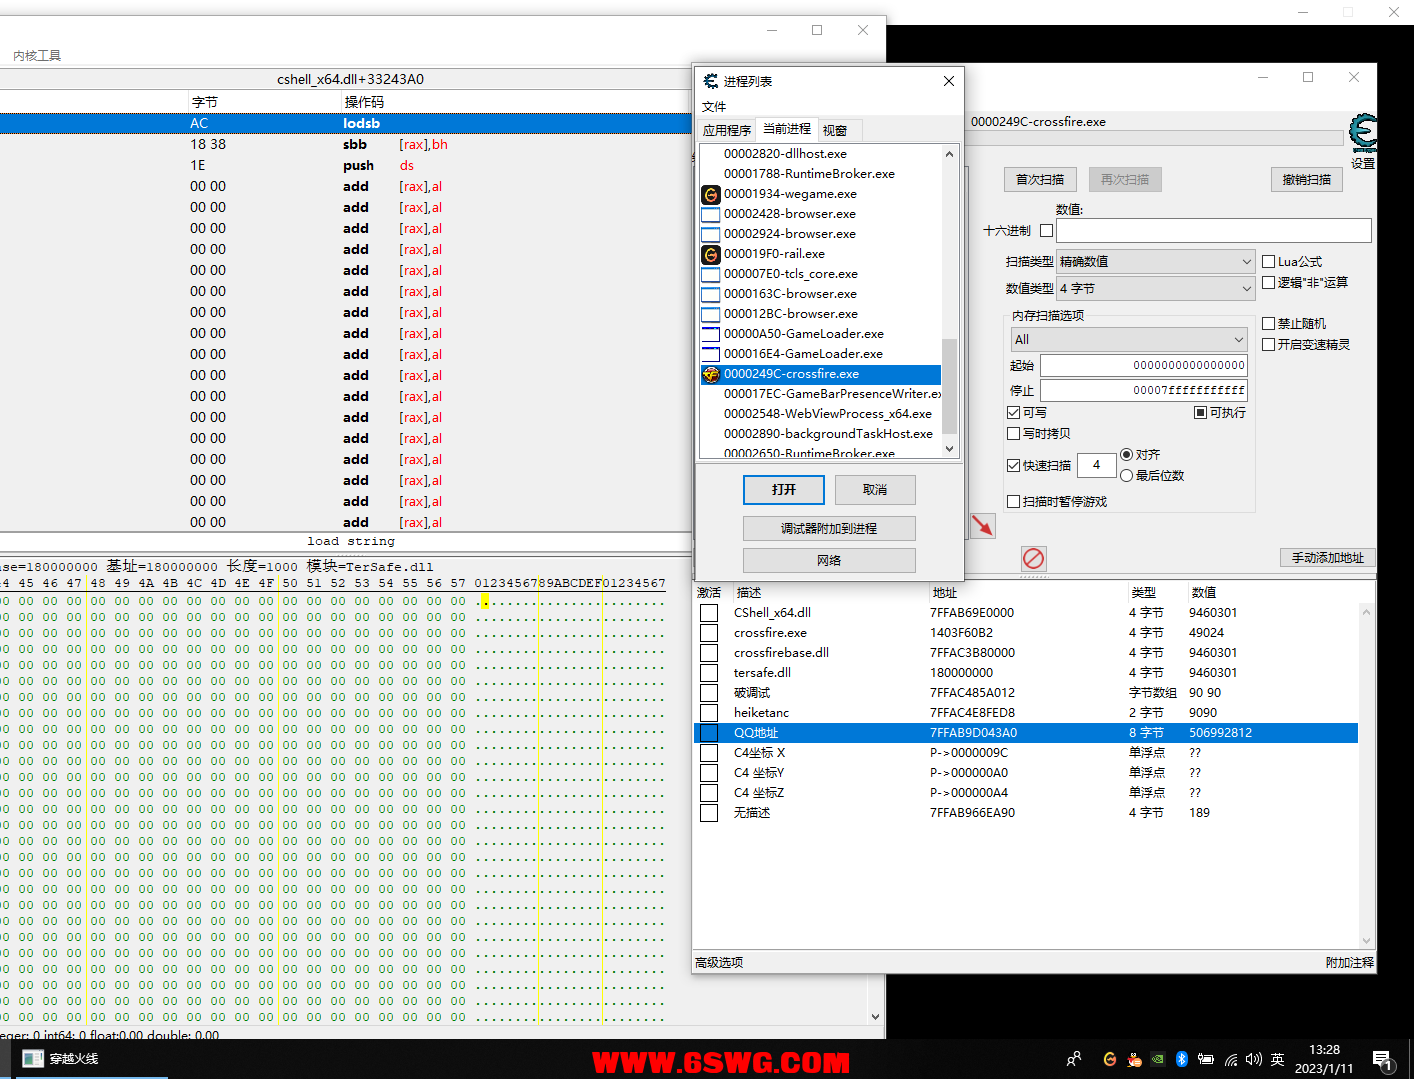Select 对齐 radio button
The width and height of the screenshot is (1414, 1079).
coord(1126,455)
